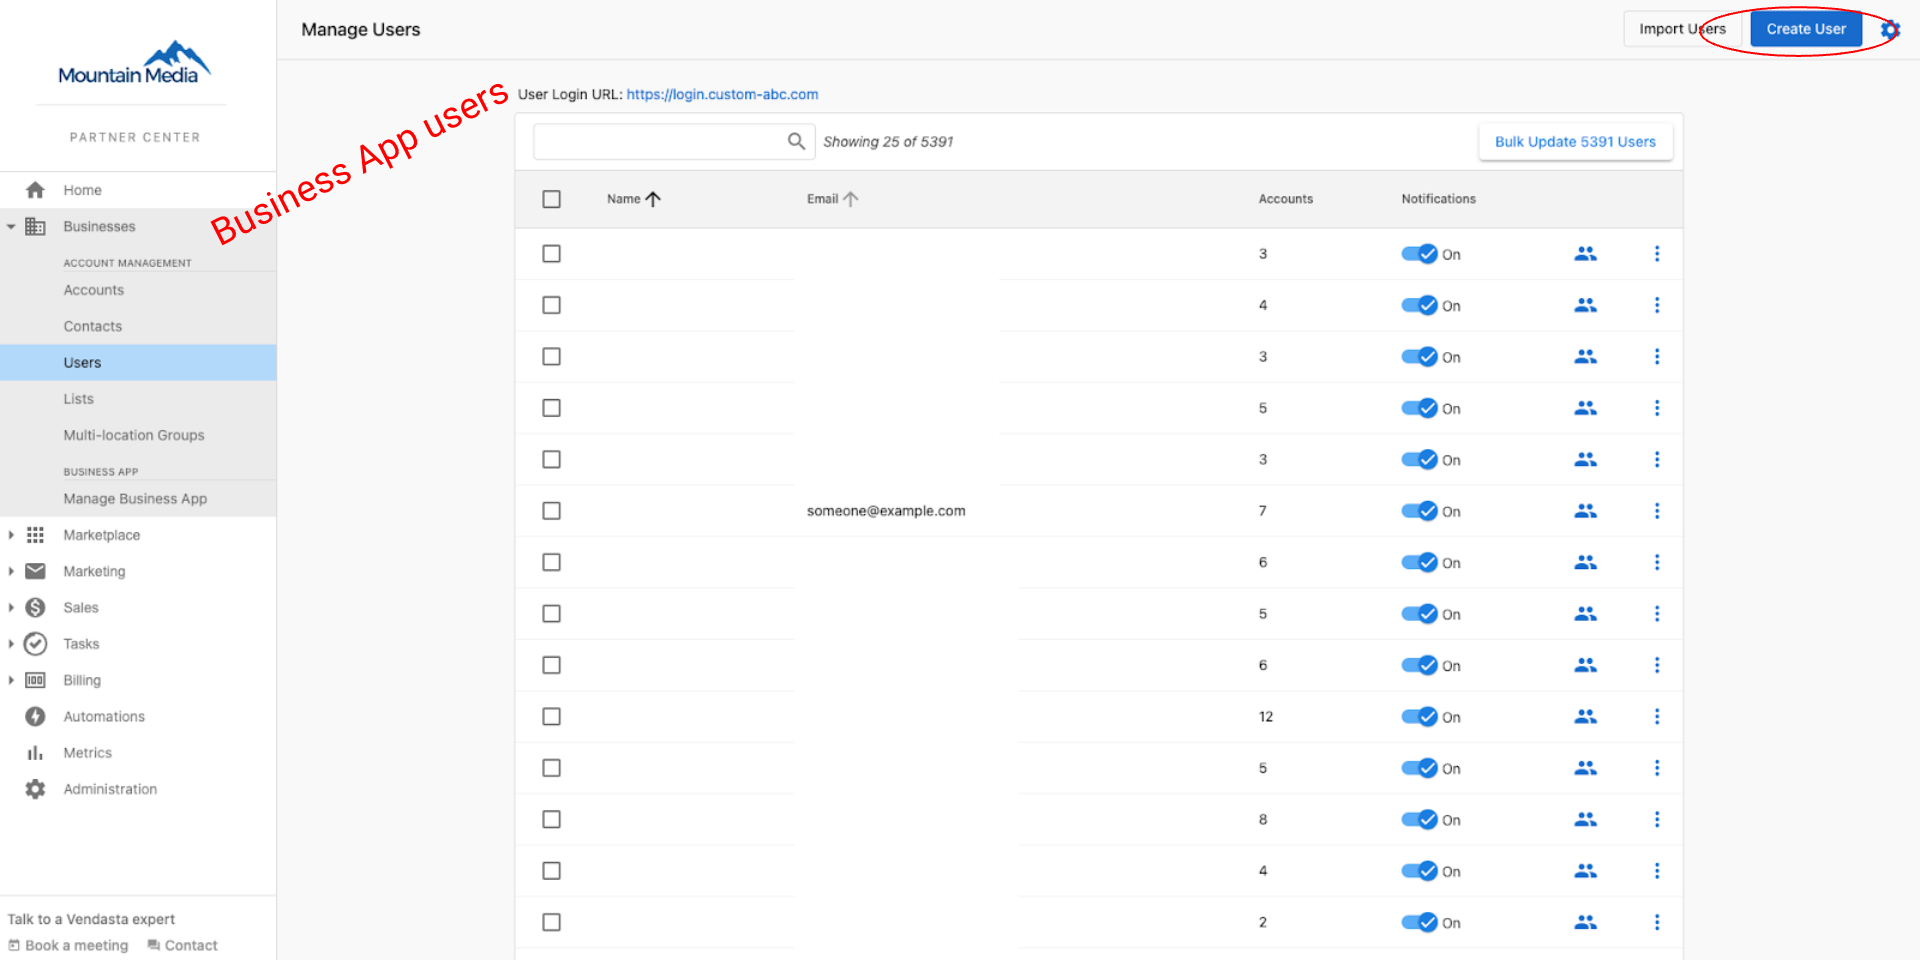The image size is (1920, 960).
Task: Click the Tasks checkmark circle icon
Action: click(x=35, y=644)
